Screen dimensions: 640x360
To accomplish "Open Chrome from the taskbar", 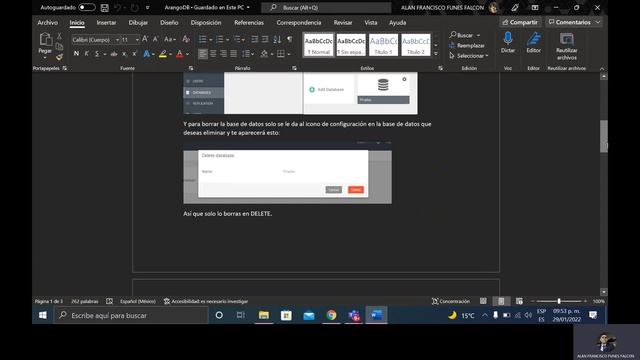I will click(x=331, y=315).
